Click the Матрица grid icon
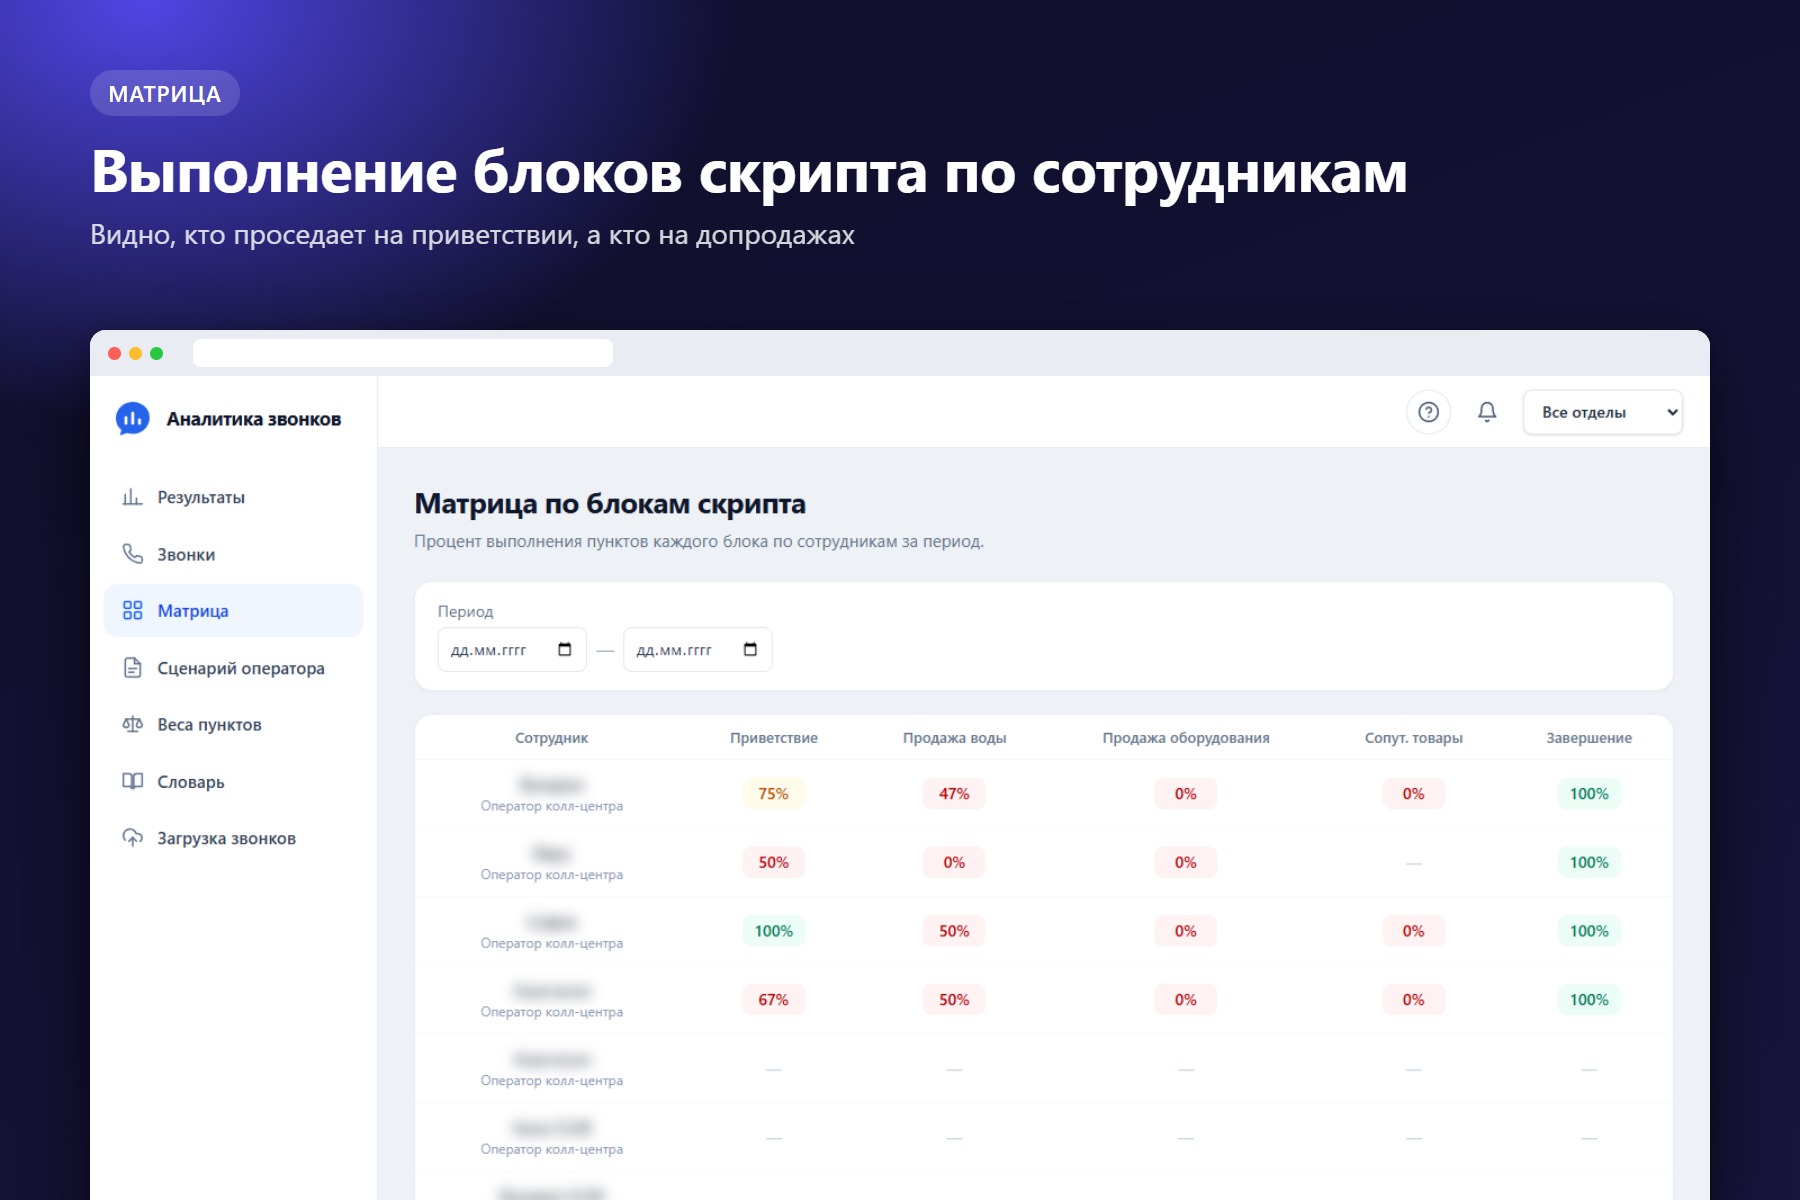Viewport: 1800px width, 1200px height. tap(132, 610)
